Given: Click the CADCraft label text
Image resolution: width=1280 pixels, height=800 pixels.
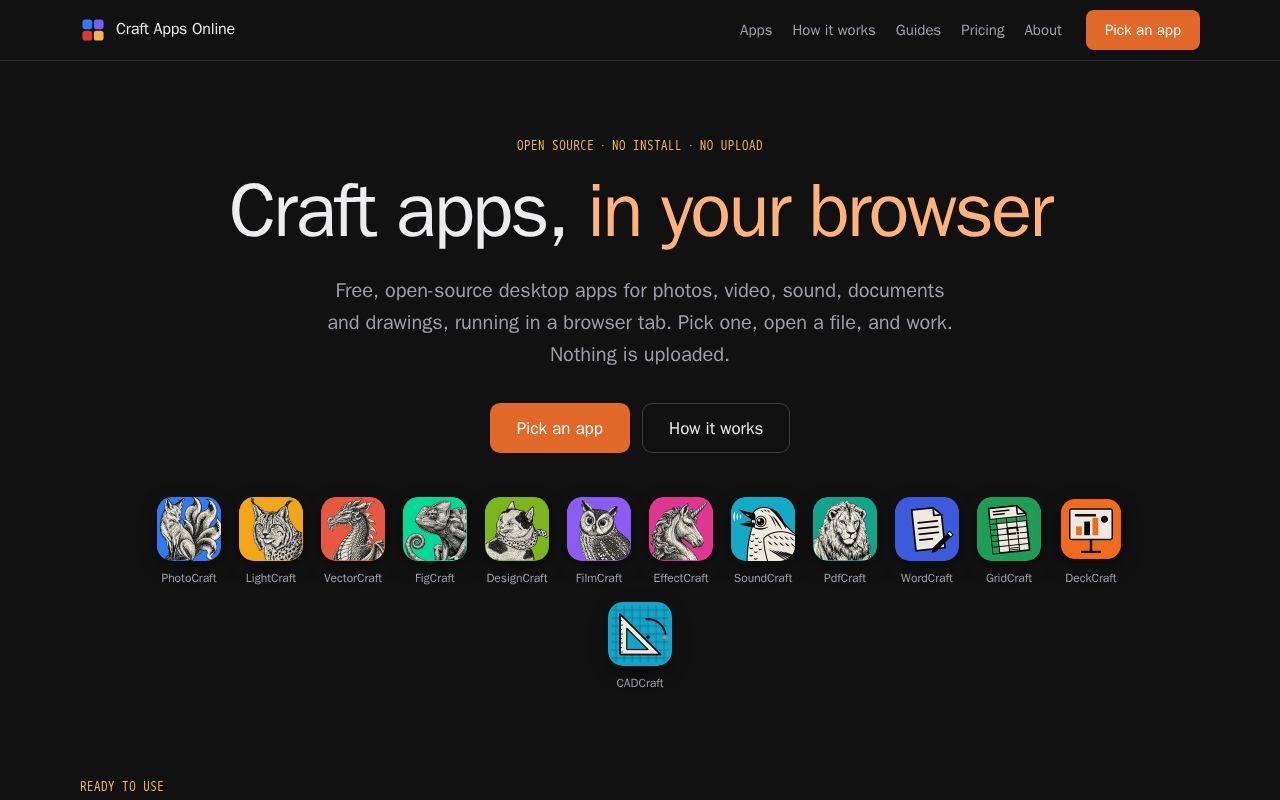Looking at the screenshot, I should click(640, 683).
